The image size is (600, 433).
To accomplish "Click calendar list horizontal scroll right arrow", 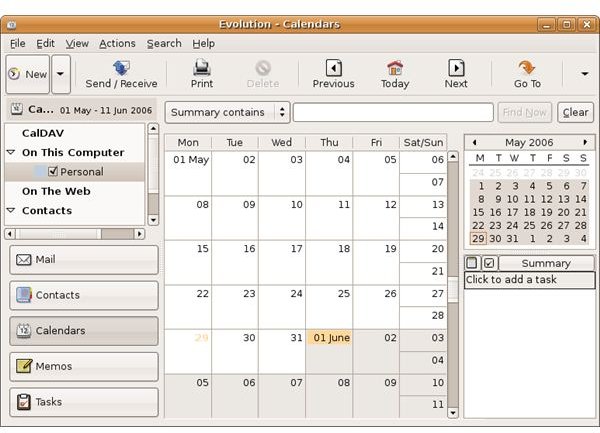I will click(x=140, y=233).
